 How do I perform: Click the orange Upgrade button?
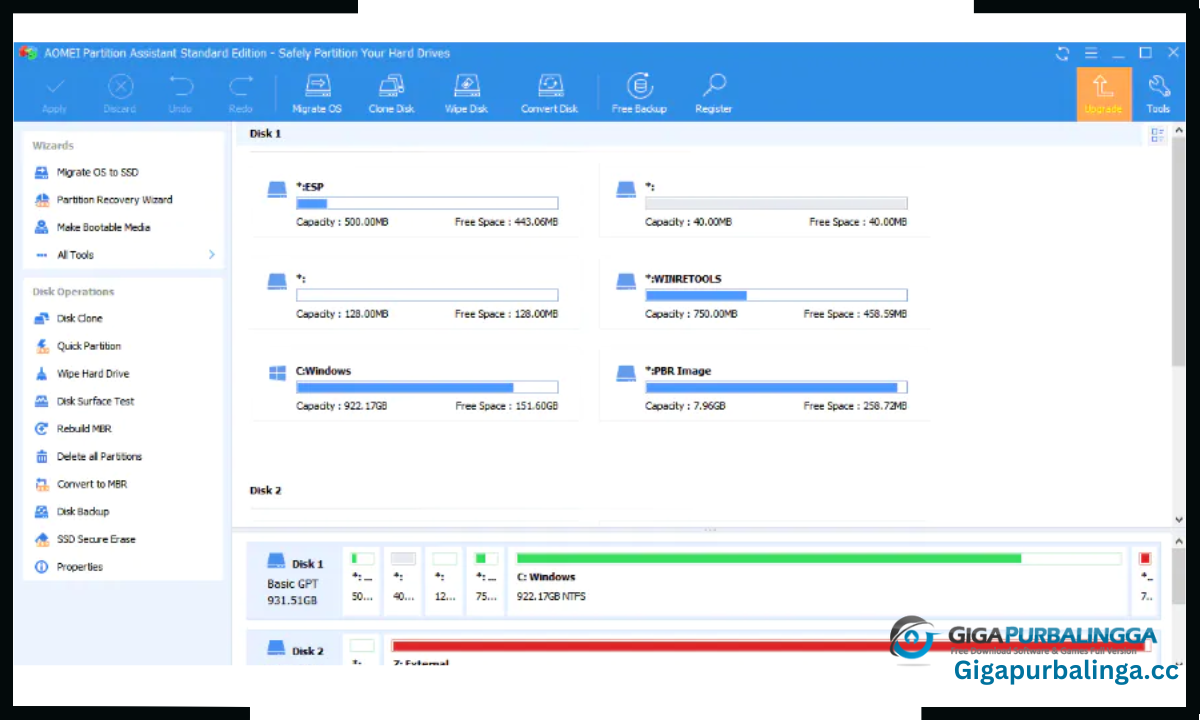tap(1103, 94)
